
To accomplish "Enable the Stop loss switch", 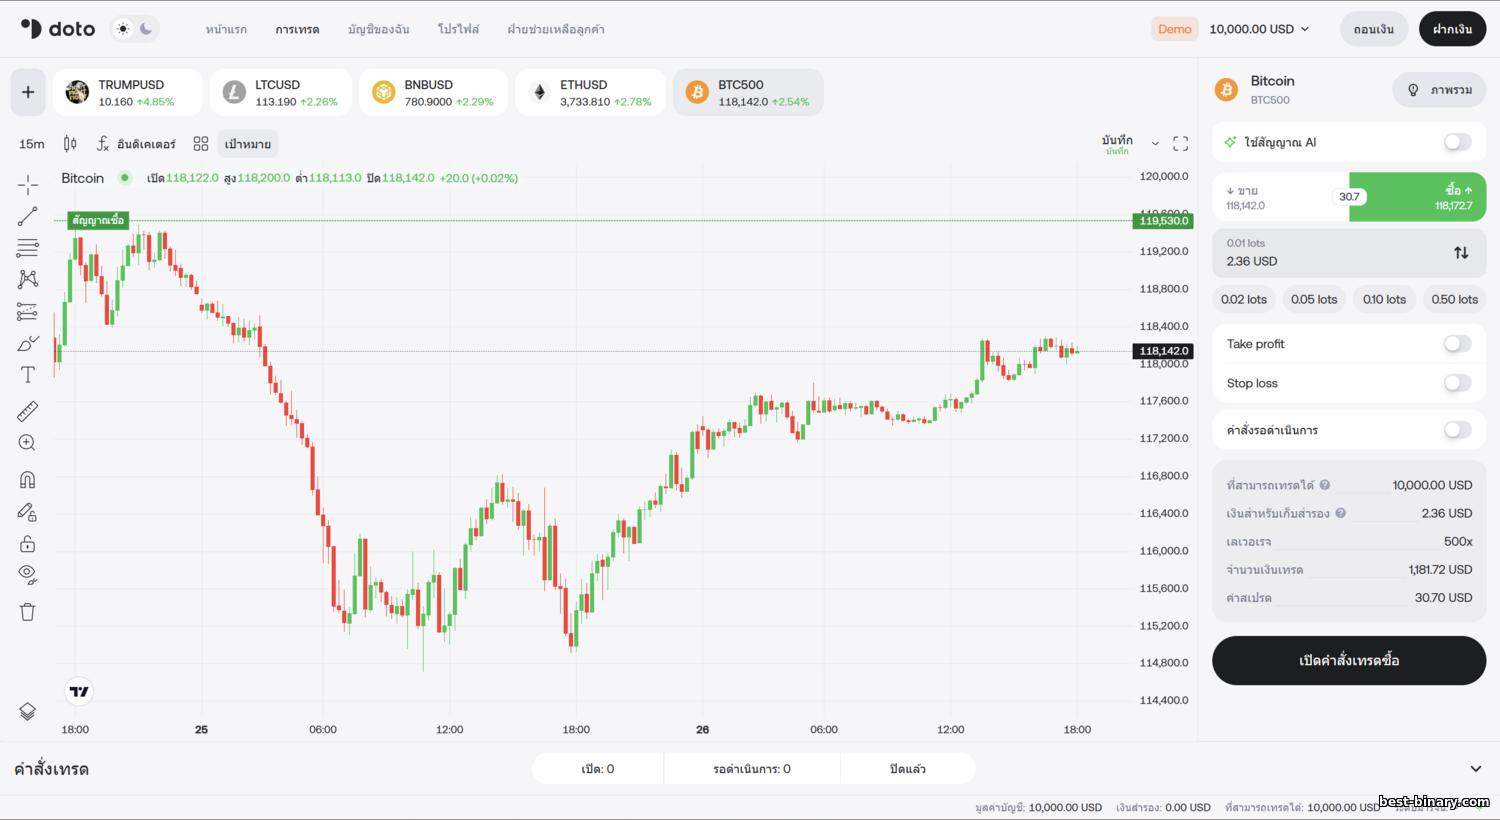I will pos(1457,383).
